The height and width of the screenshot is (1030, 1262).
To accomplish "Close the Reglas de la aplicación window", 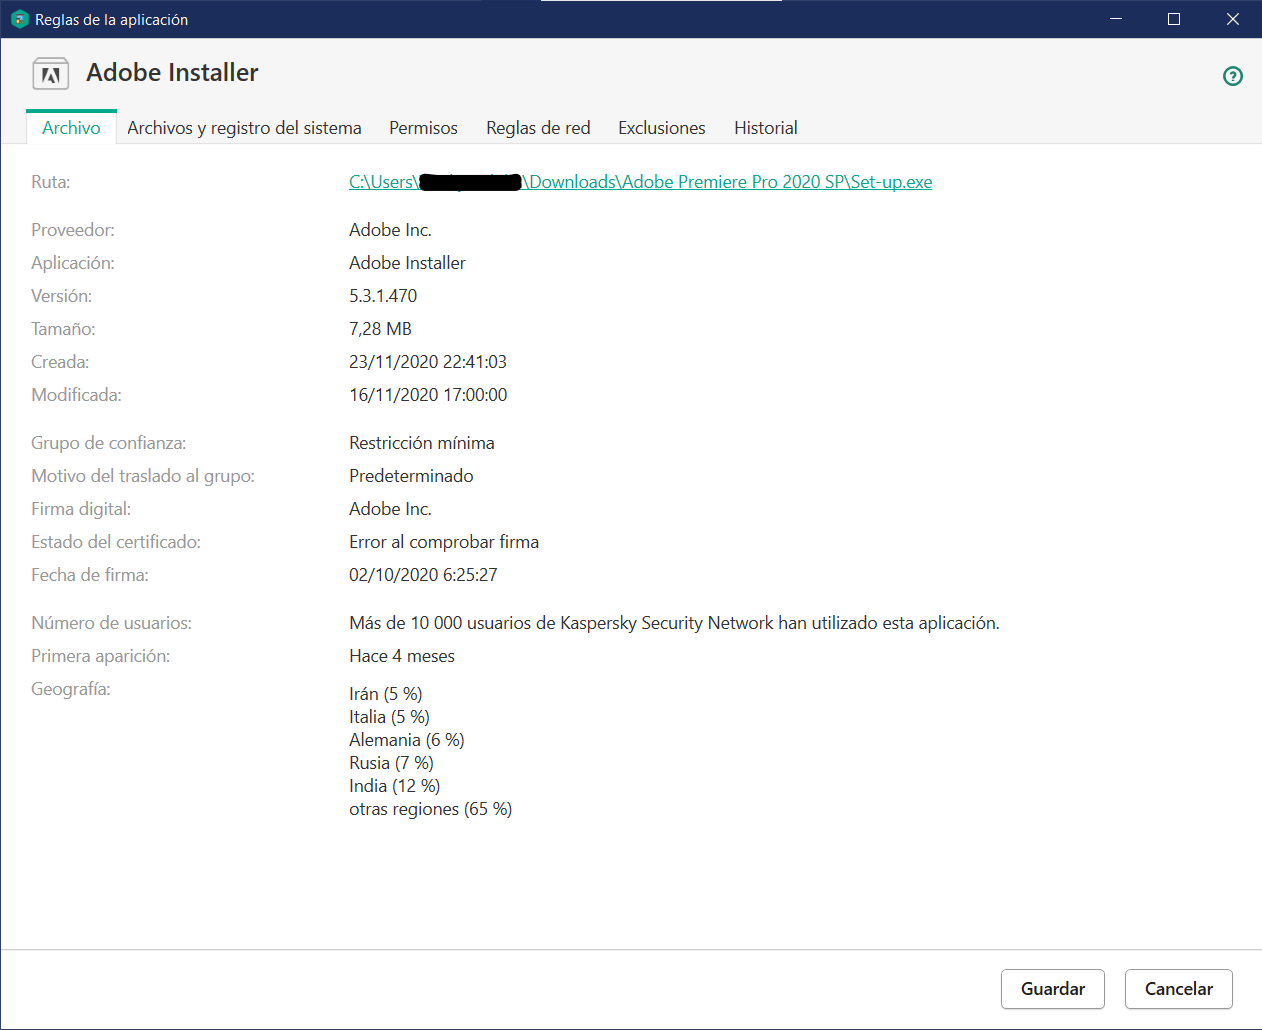I will pos(1232,19).
